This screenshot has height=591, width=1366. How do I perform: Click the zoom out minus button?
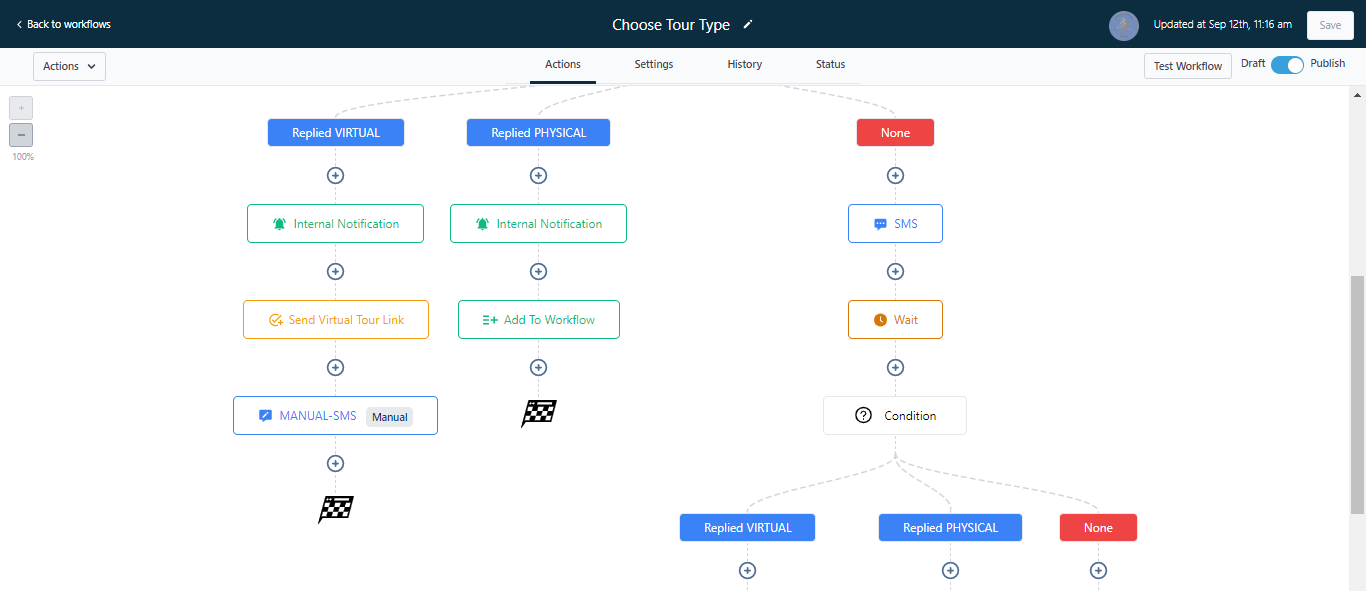21,135
